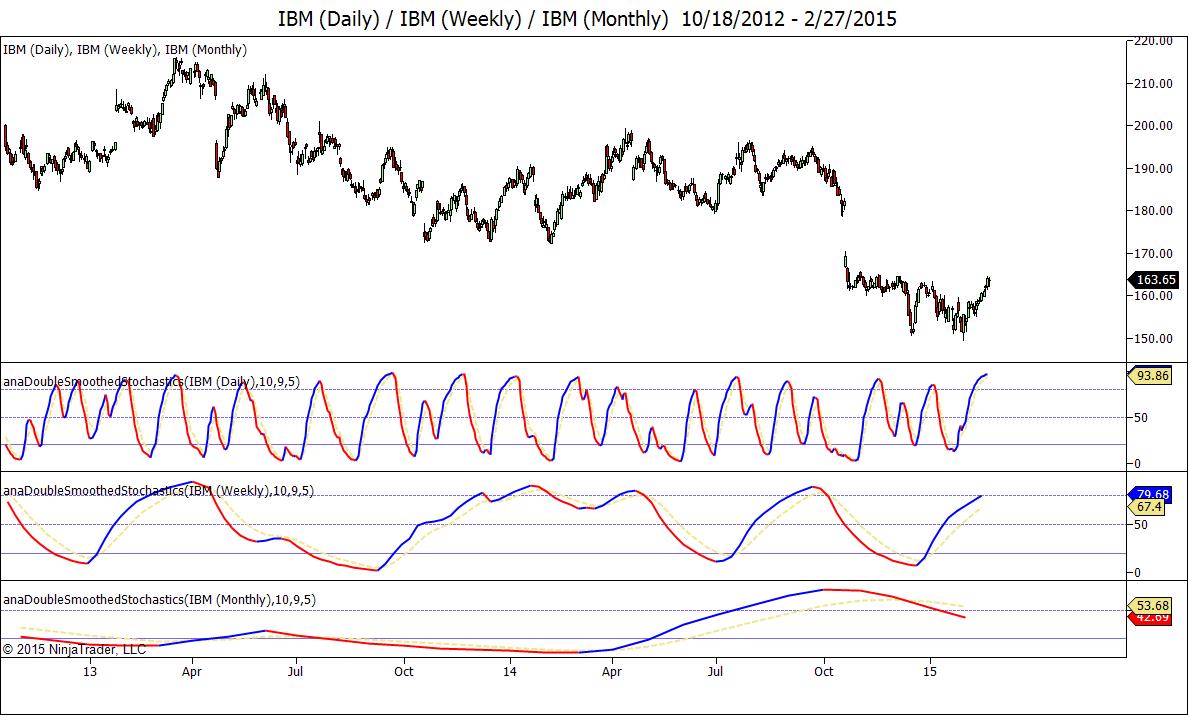Click the 15 year label on the time axis

pyautogui.click(x=930, y=672)
